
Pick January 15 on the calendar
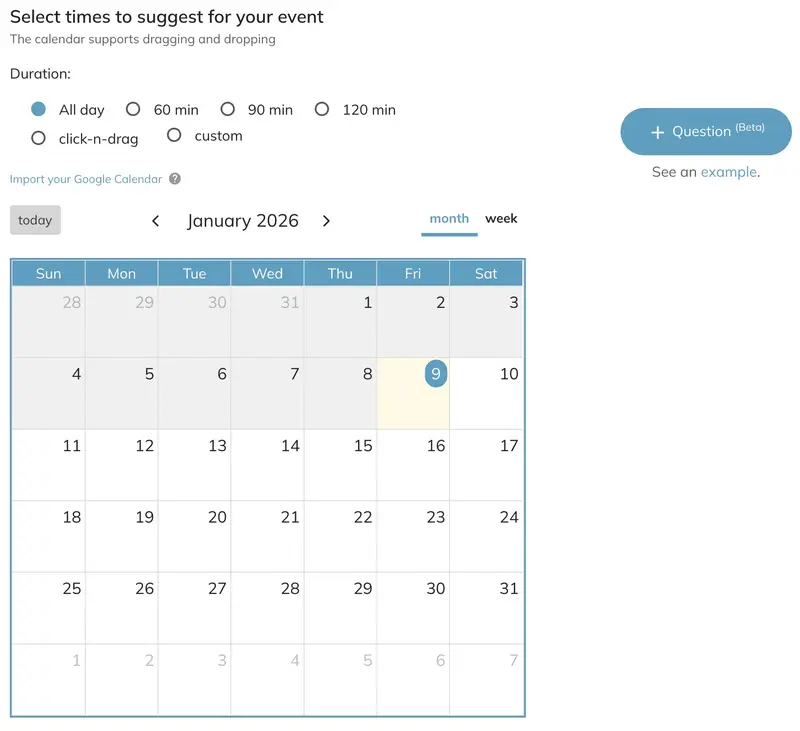click(x=340, y=465)
